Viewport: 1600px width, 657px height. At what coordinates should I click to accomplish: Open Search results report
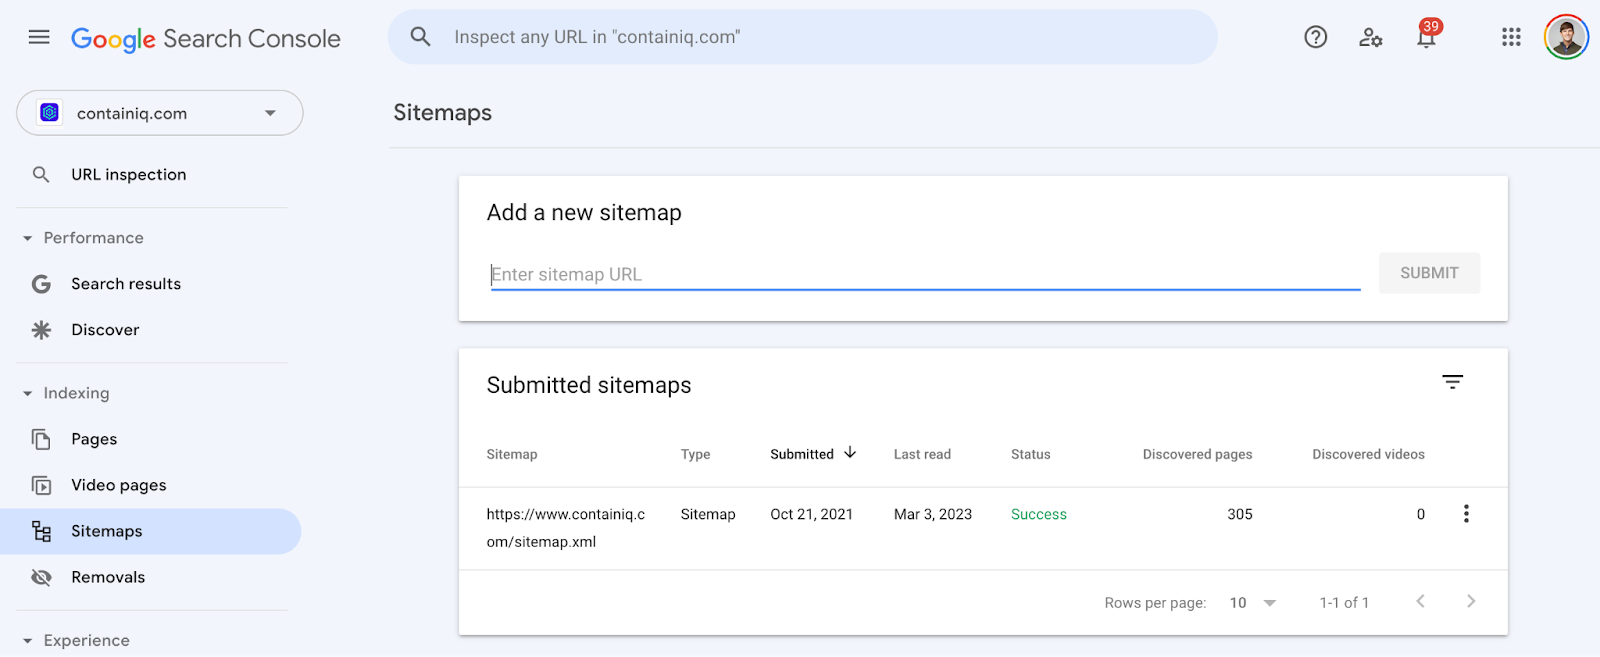tap(152, 284)
